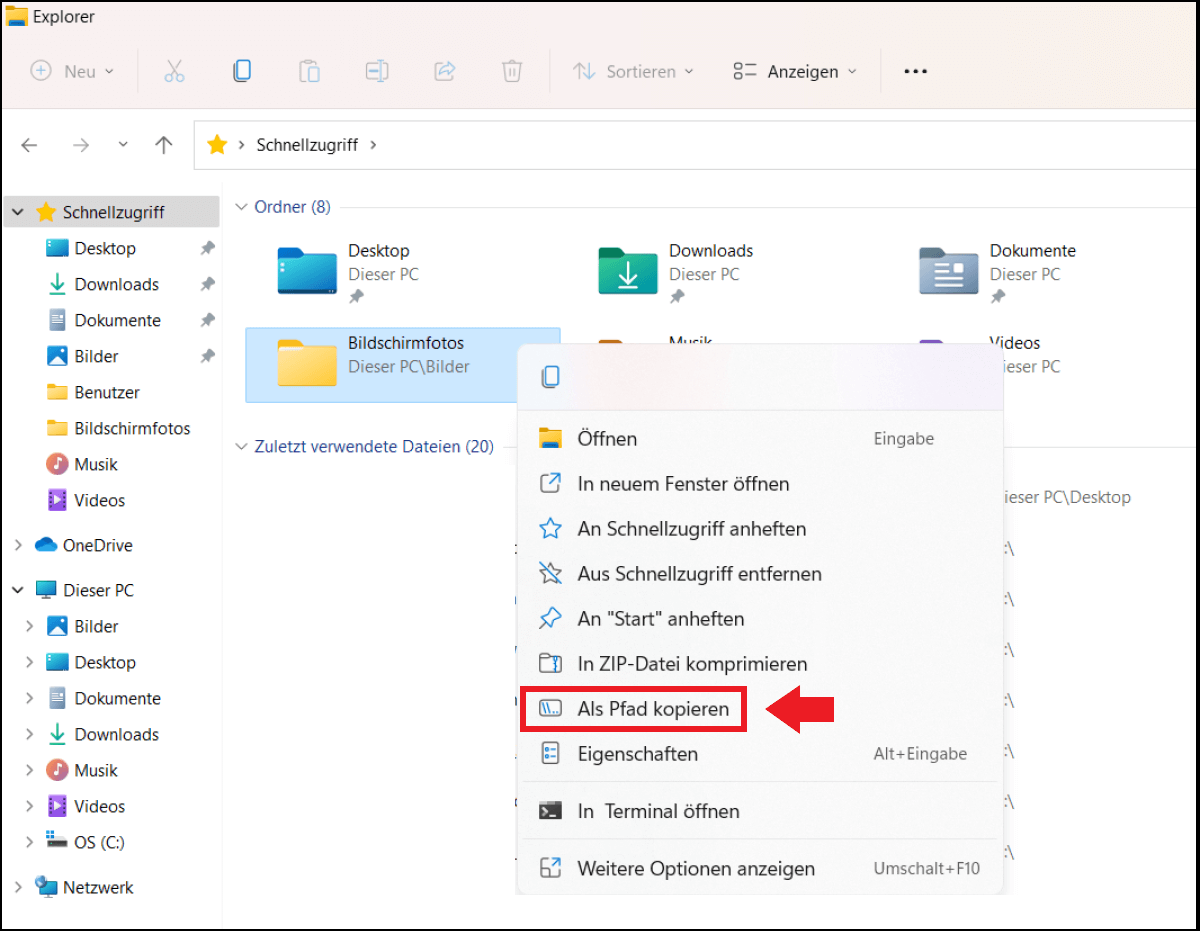Click Schnellzugriff in the address bar

[x=307, y=145]
